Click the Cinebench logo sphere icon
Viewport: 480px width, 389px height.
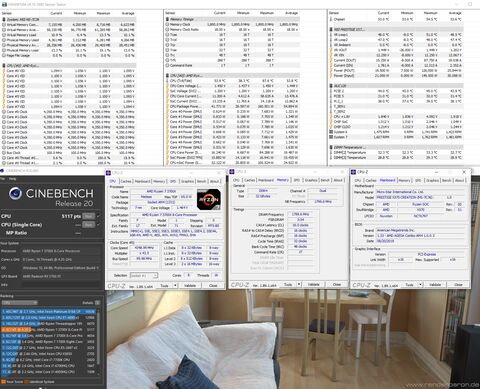click(x=15, y=193)
